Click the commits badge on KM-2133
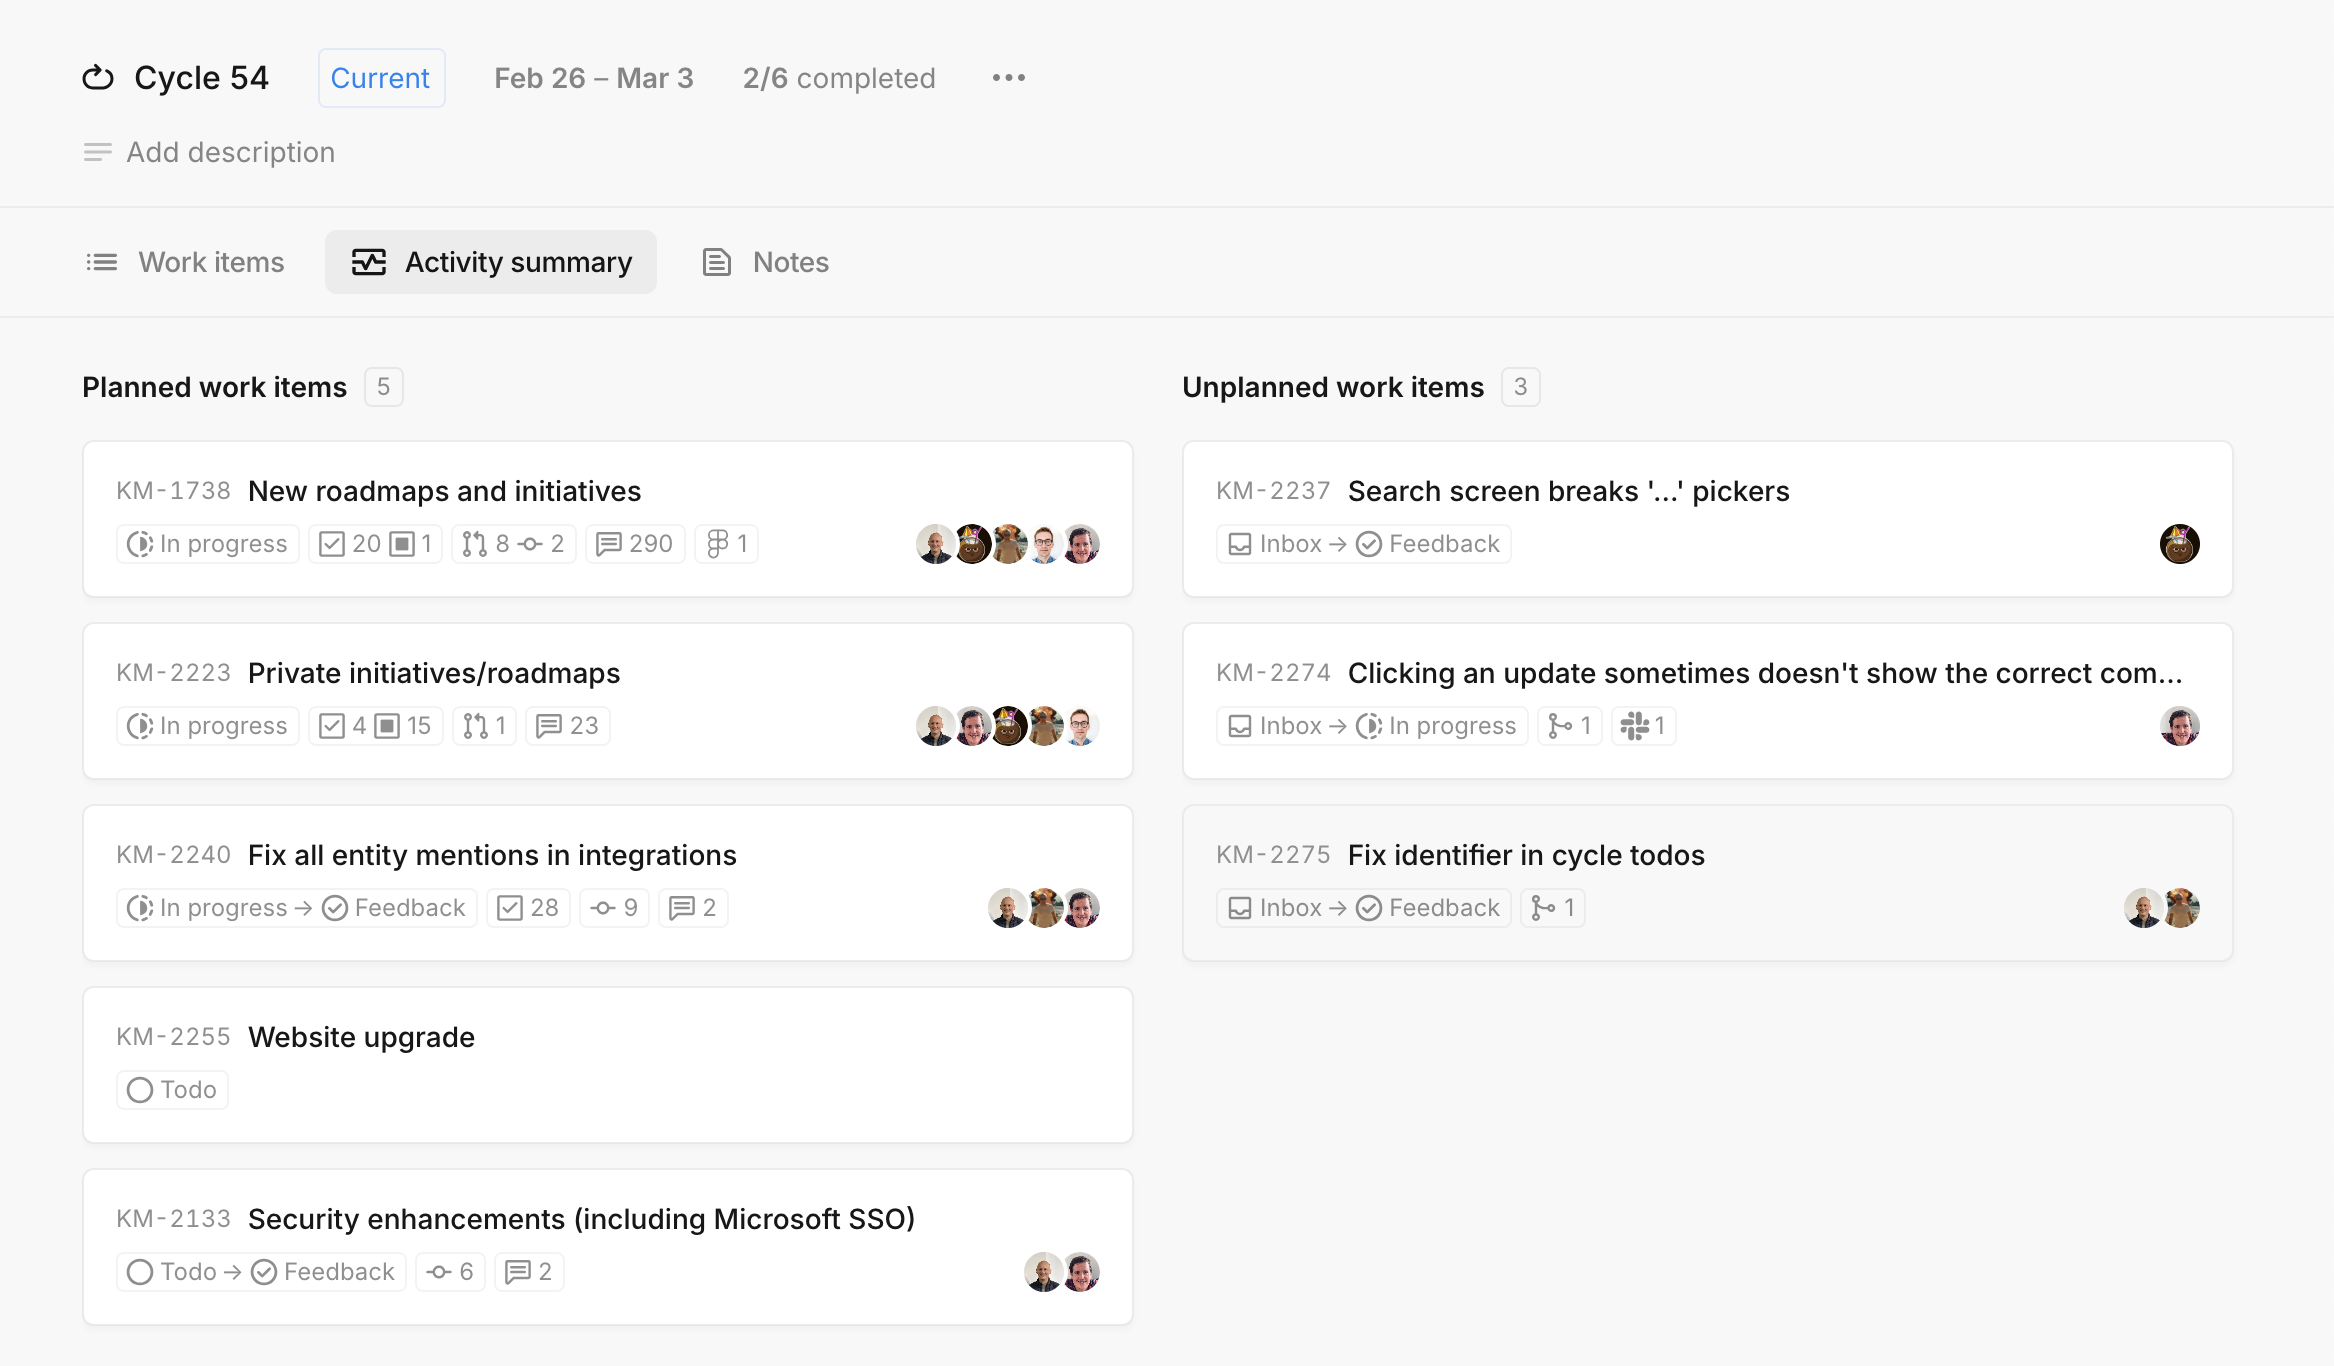Viewport: 2334px width, 1366px height. 450,1272
